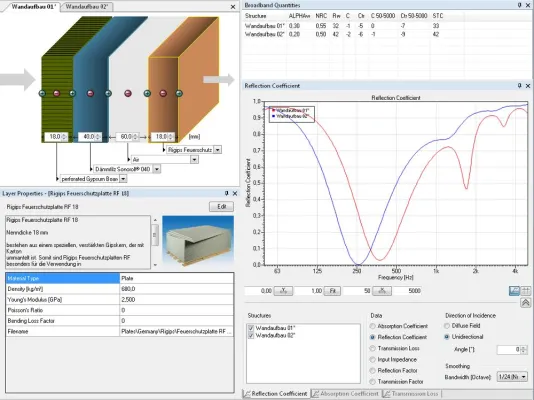534x400 pixels.
Task: Switch to table view icon
Action: click(x=526, y=291)
